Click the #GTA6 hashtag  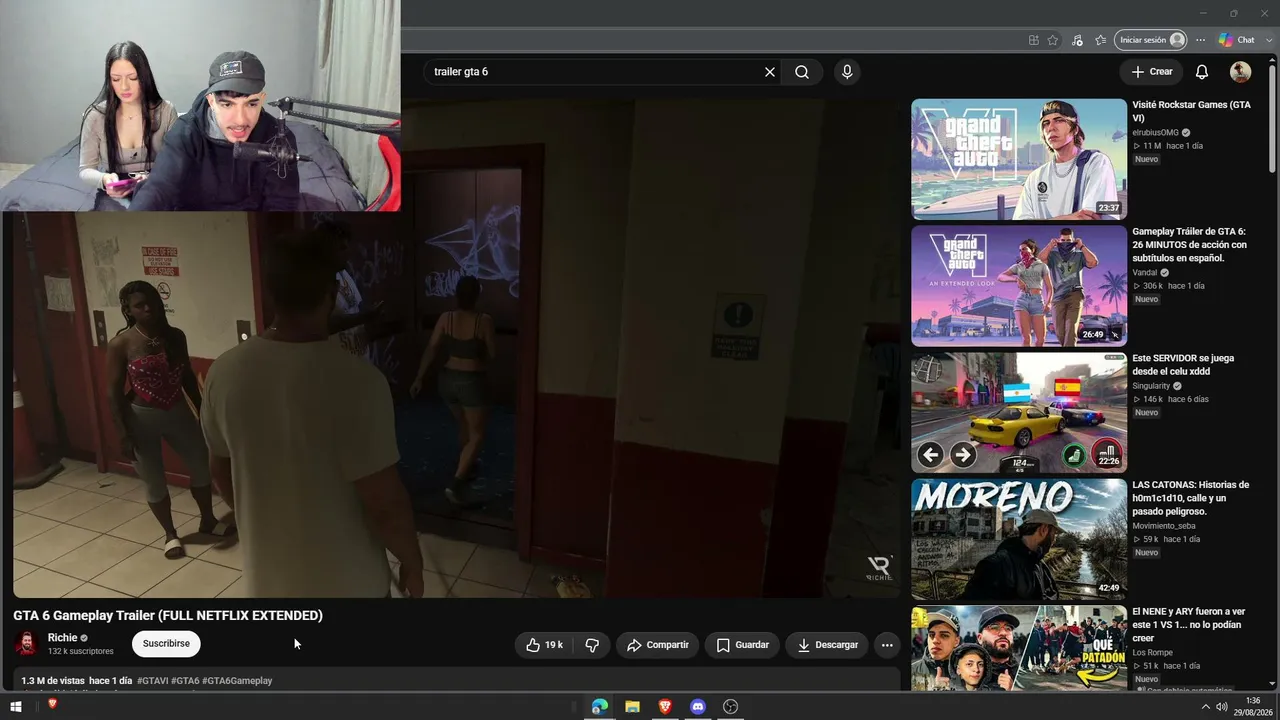185,681
